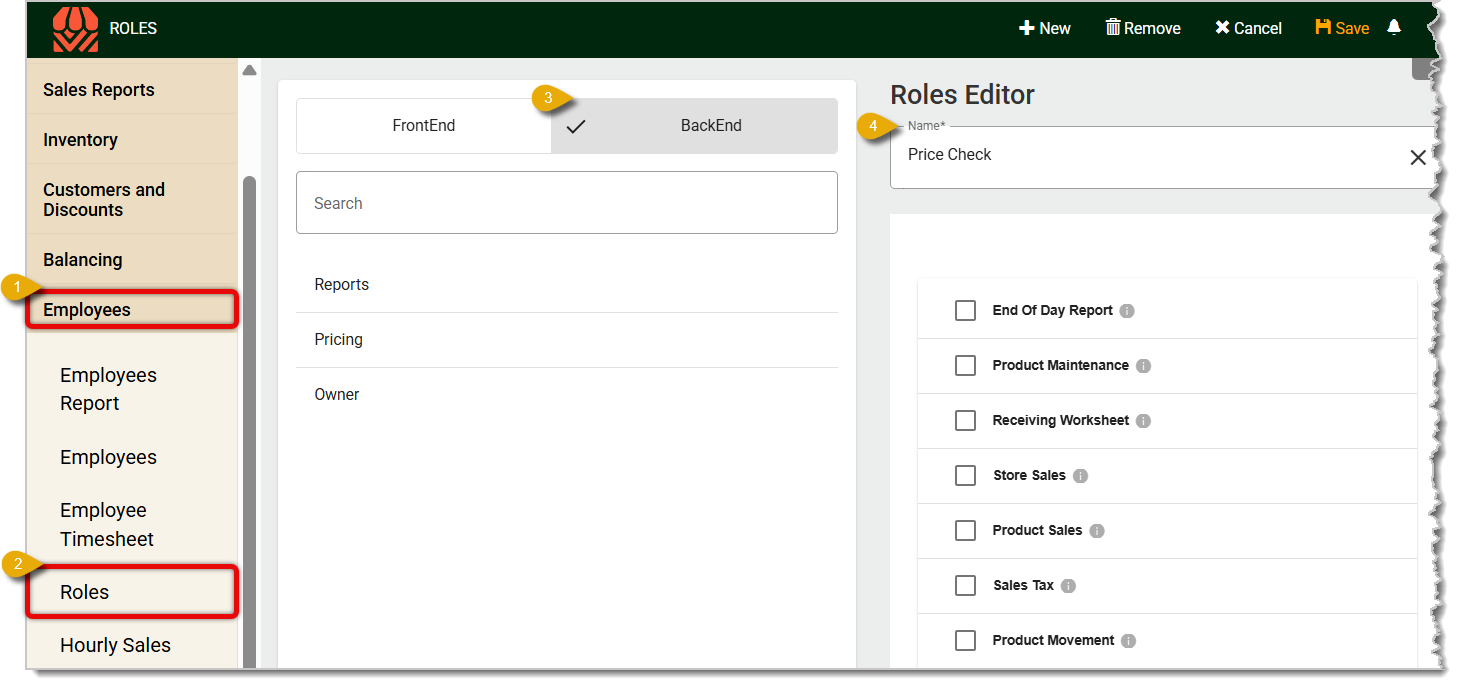Open the notifications bell icon
This screenshot has width=1462, height=685.
tap(1394, 28)
